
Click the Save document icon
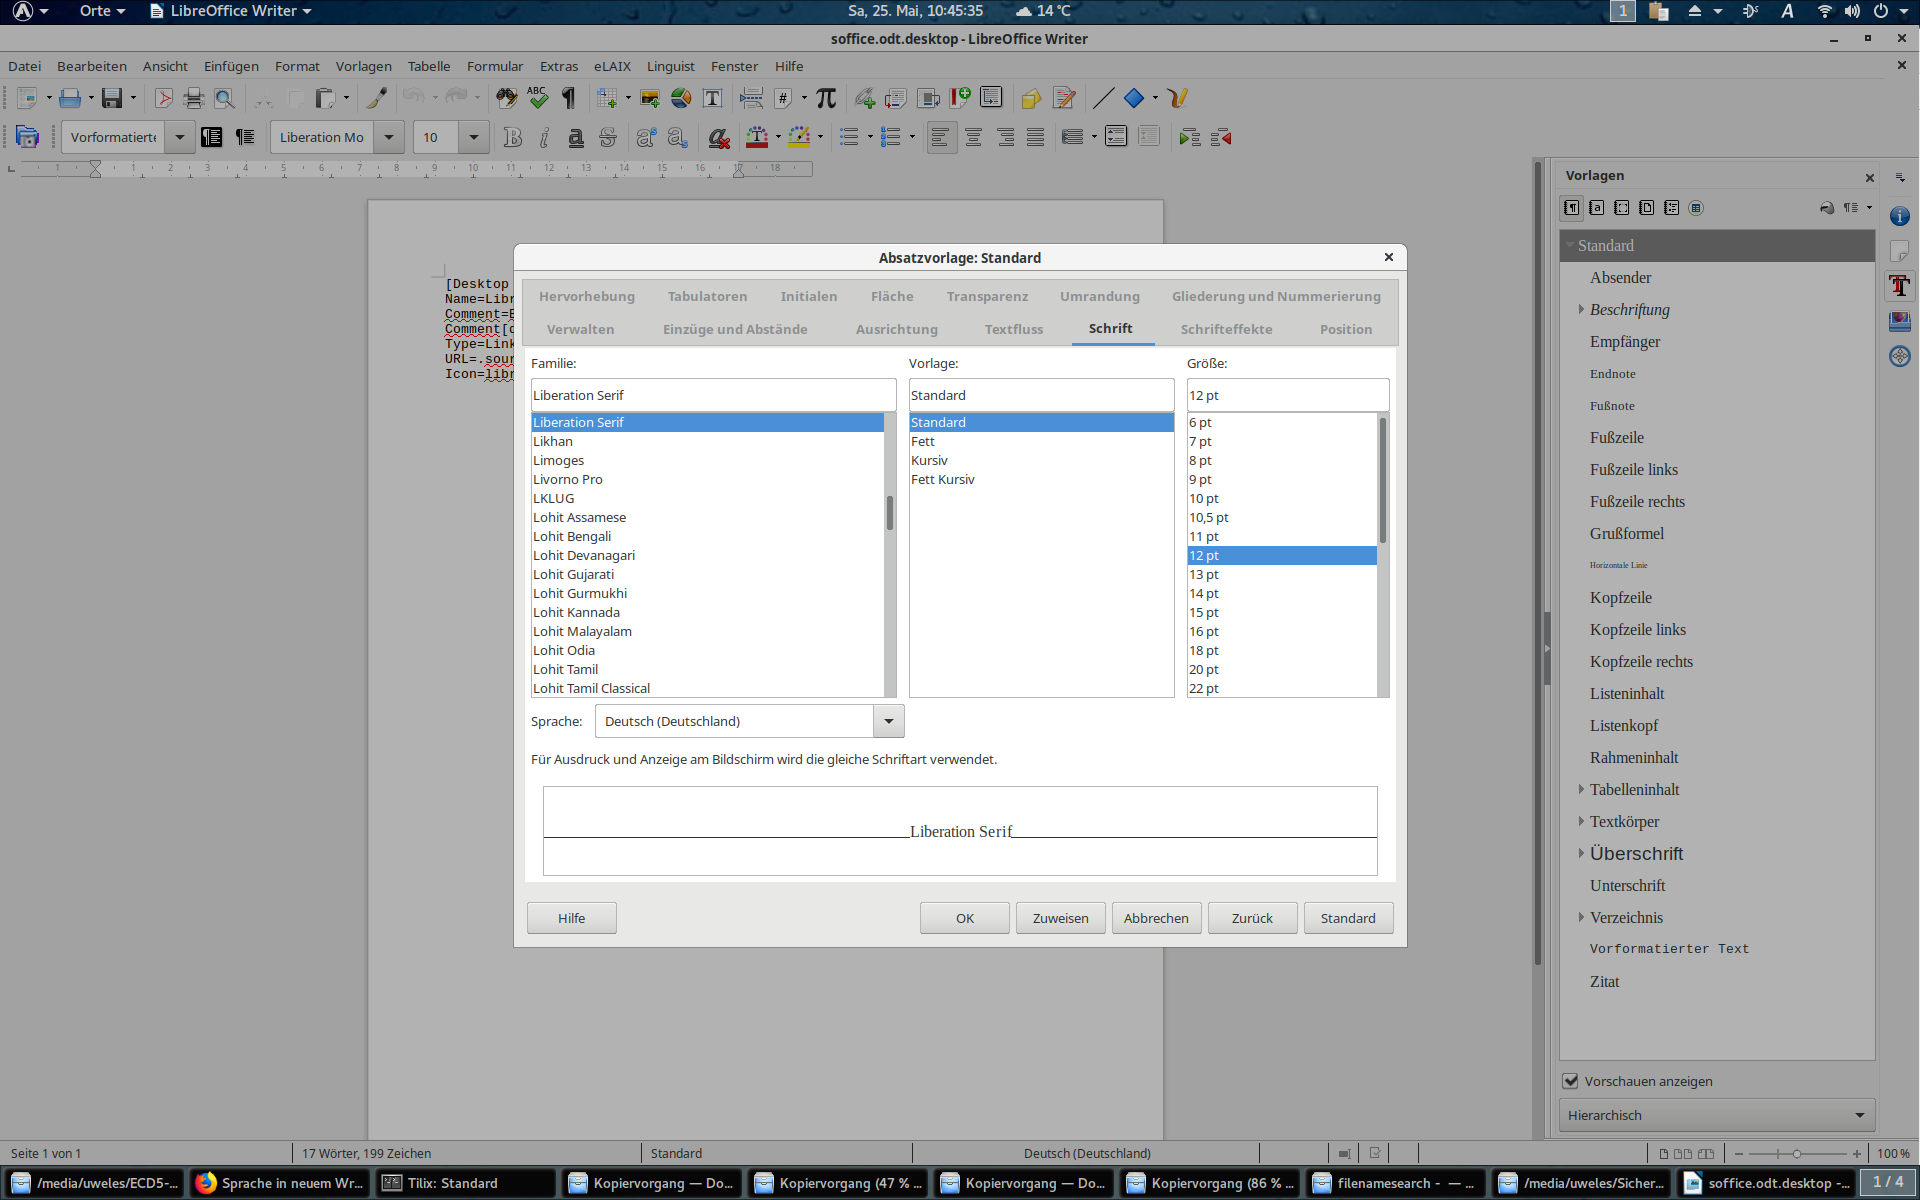click(x=112, y=98)
